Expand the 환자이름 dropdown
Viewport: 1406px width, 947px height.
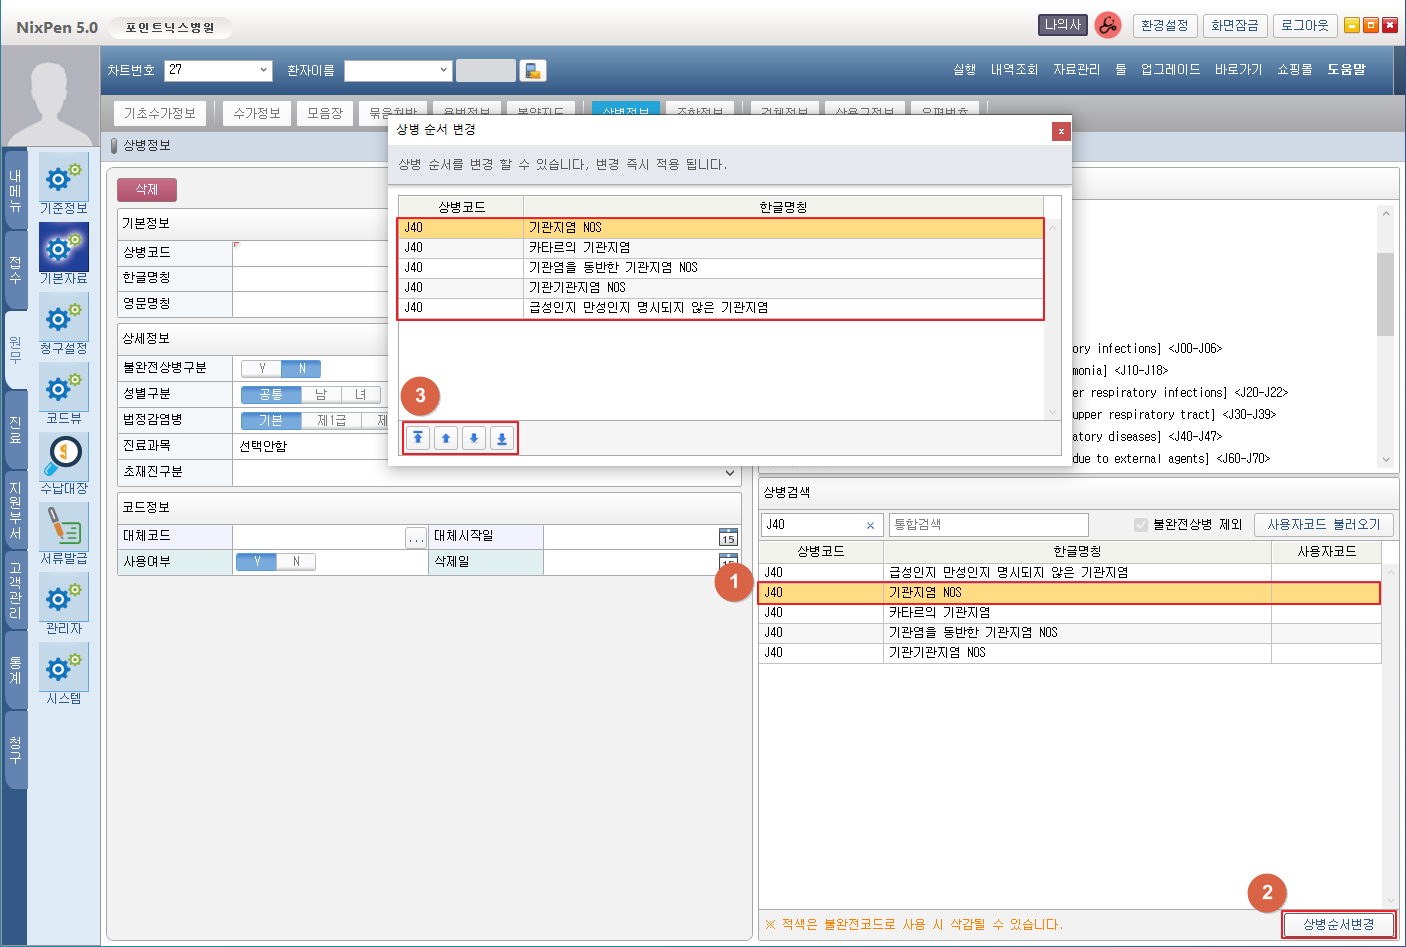pos(444,70)
